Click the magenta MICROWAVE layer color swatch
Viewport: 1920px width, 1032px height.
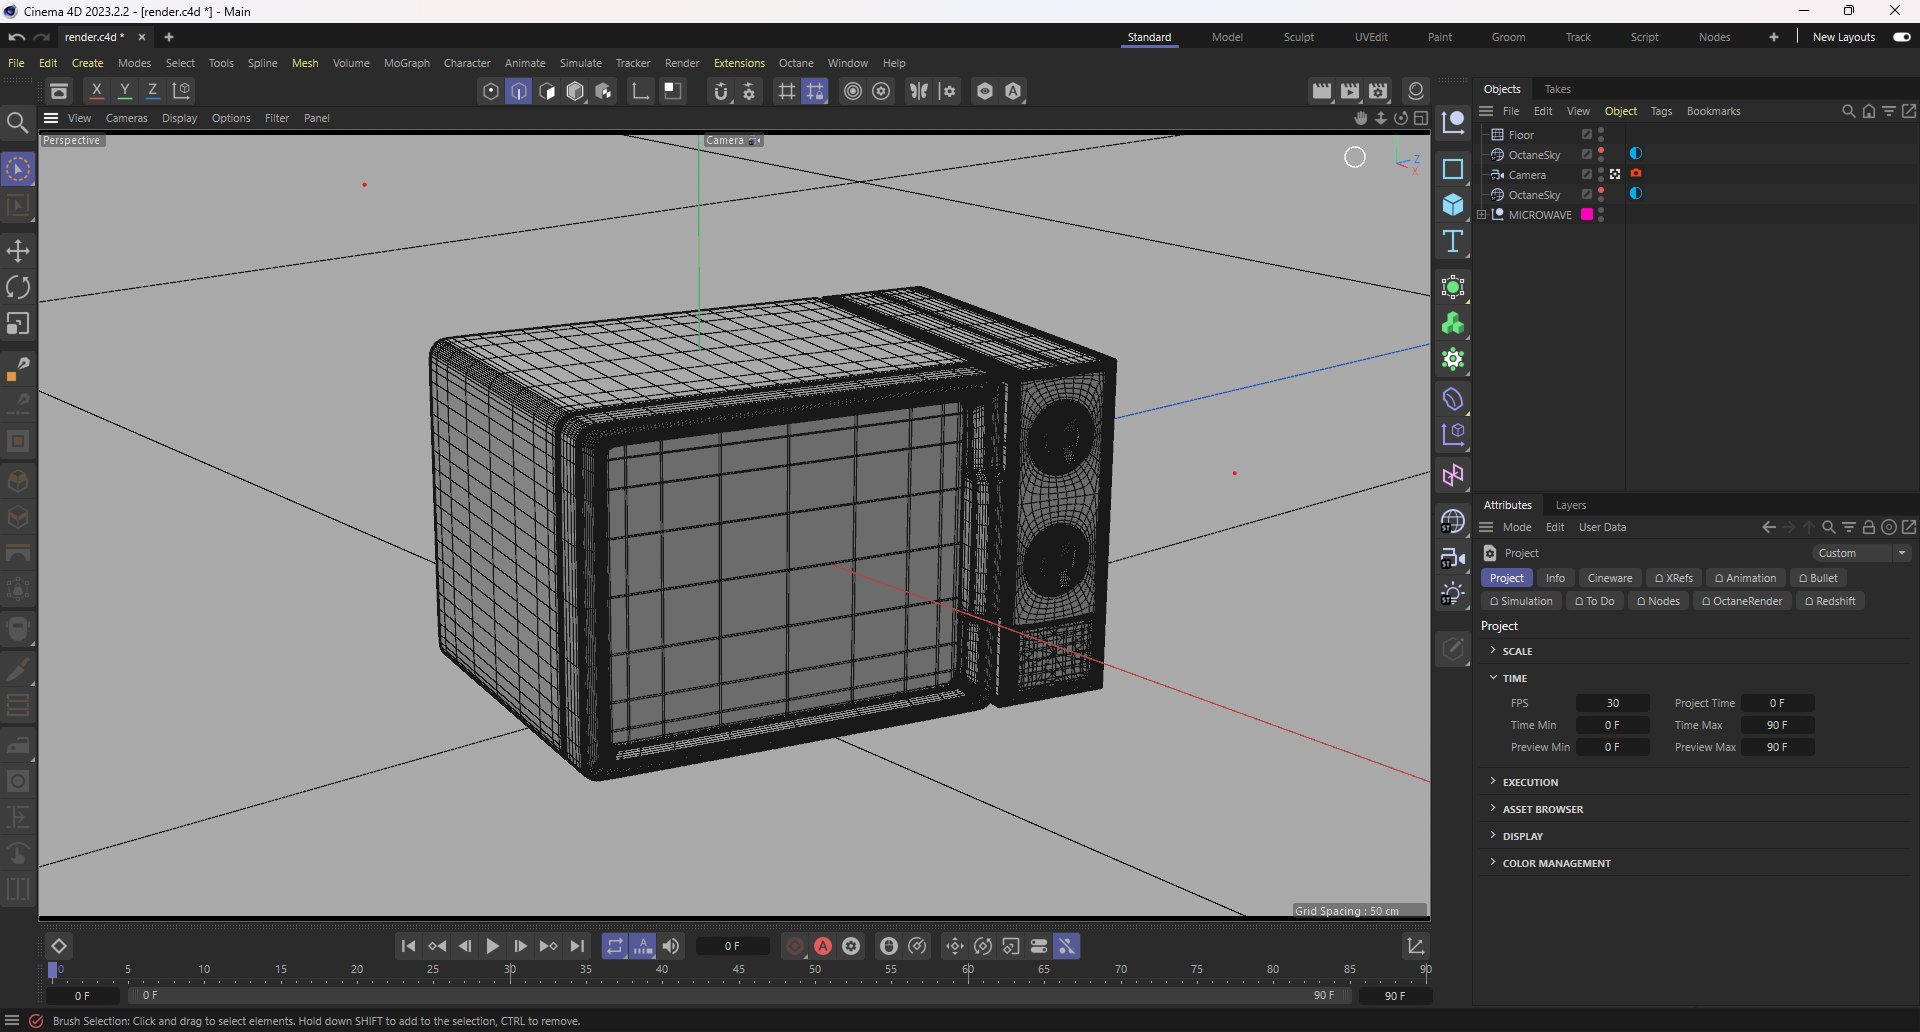[1587, 214]
